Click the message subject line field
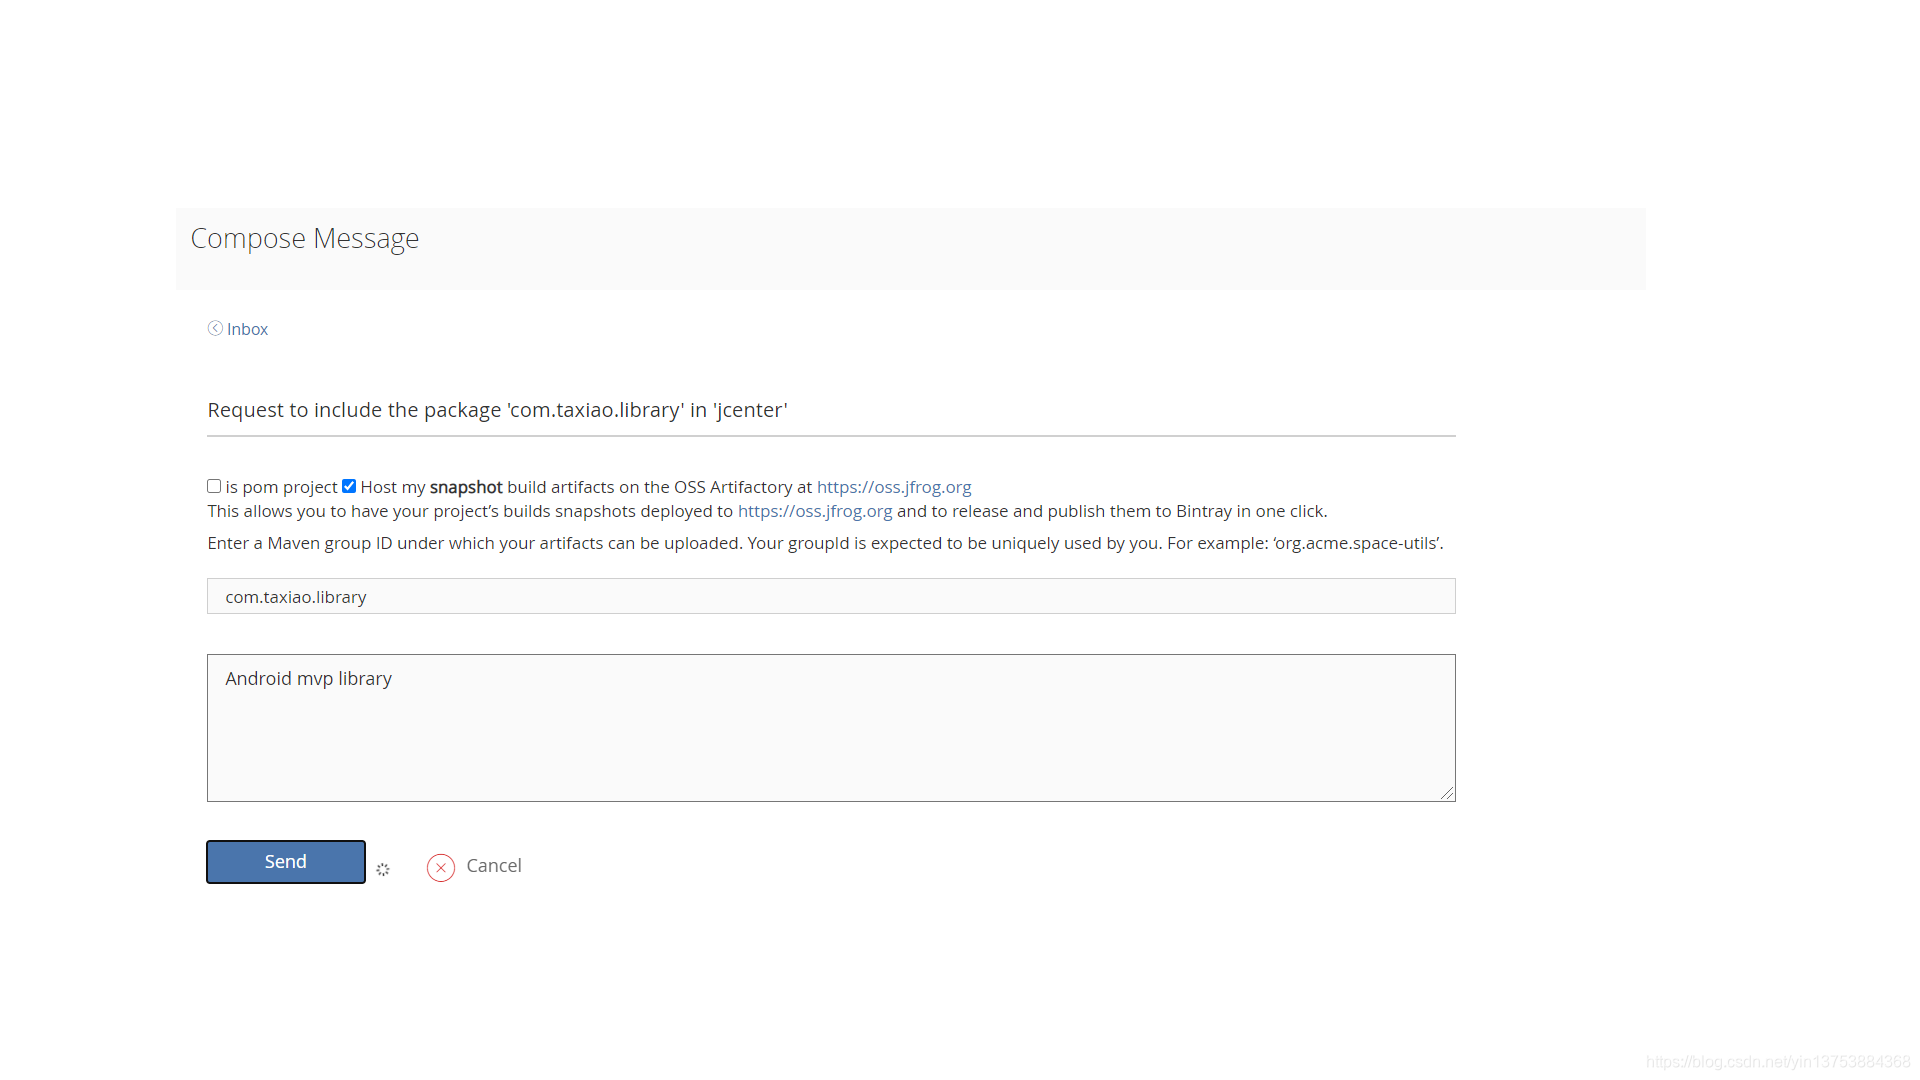Viewport: 1920px width, 1080px height. 830,410
